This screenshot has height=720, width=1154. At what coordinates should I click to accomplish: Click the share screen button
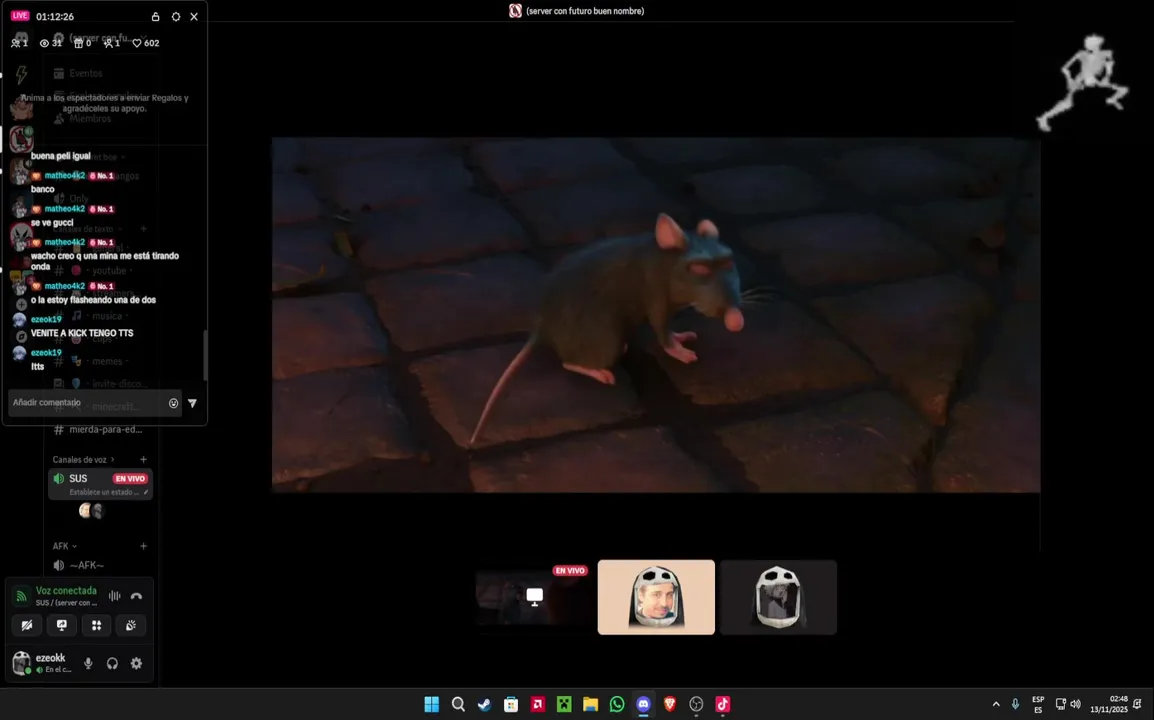point(62,625)
